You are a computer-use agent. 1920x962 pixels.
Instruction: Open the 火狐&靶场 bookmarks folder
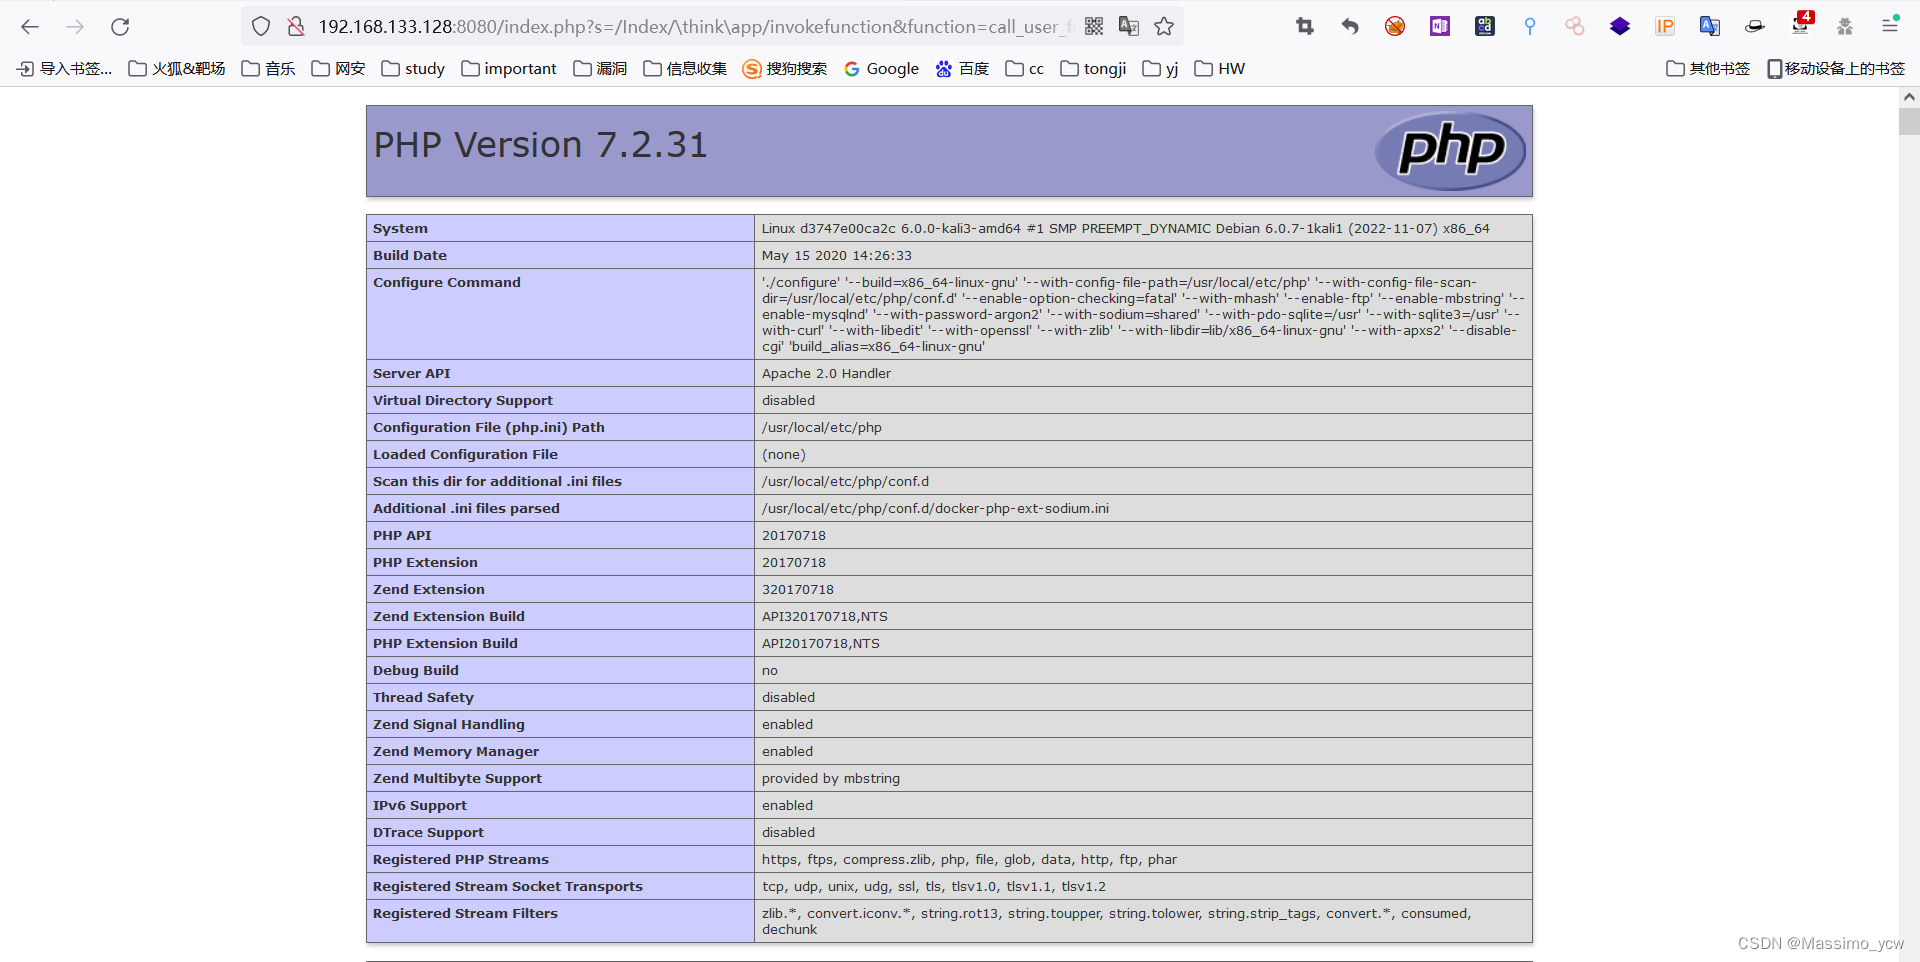coord(177,69)
